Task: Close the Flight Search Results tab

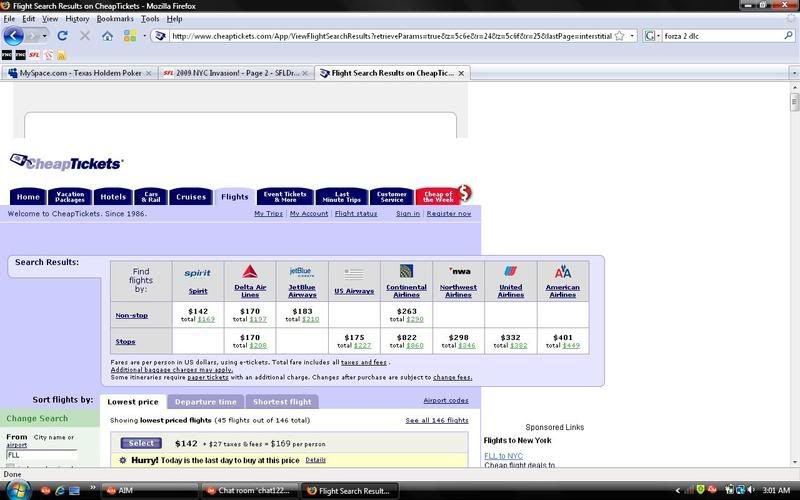Action: pyautogui.click(x=461, y=73)
